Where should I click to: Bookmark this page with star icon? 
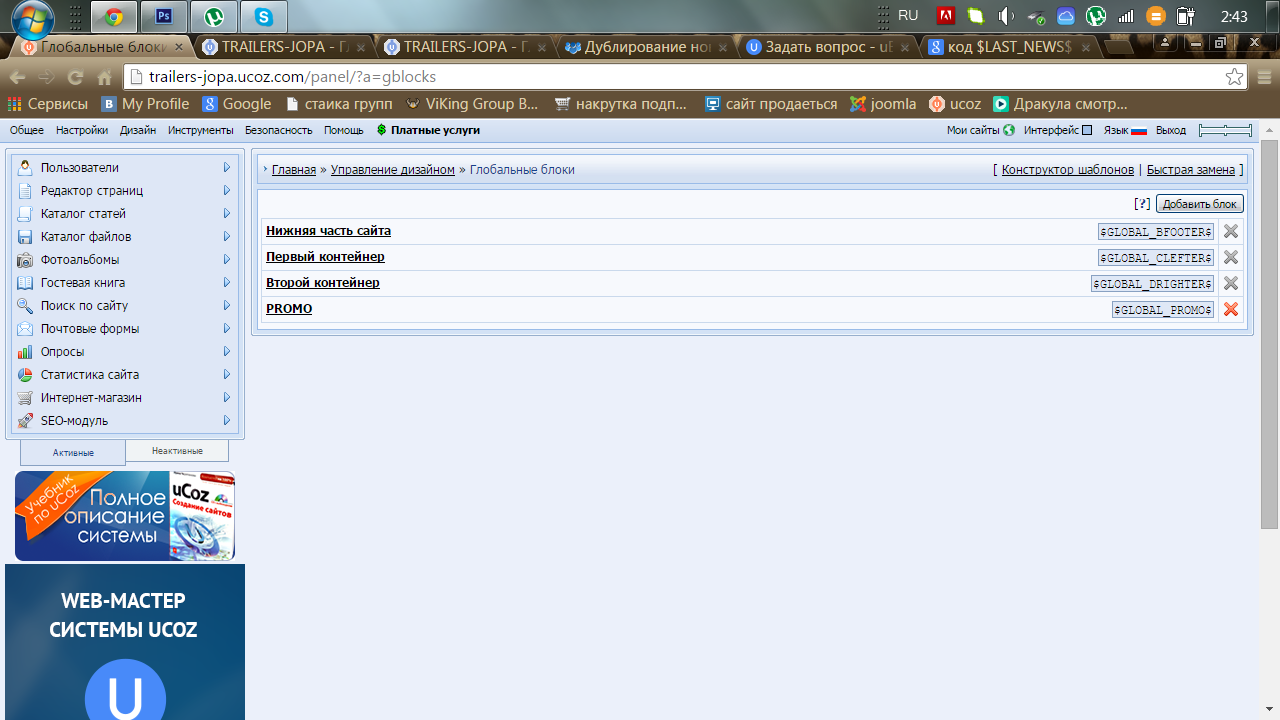tap(1235, 77)
